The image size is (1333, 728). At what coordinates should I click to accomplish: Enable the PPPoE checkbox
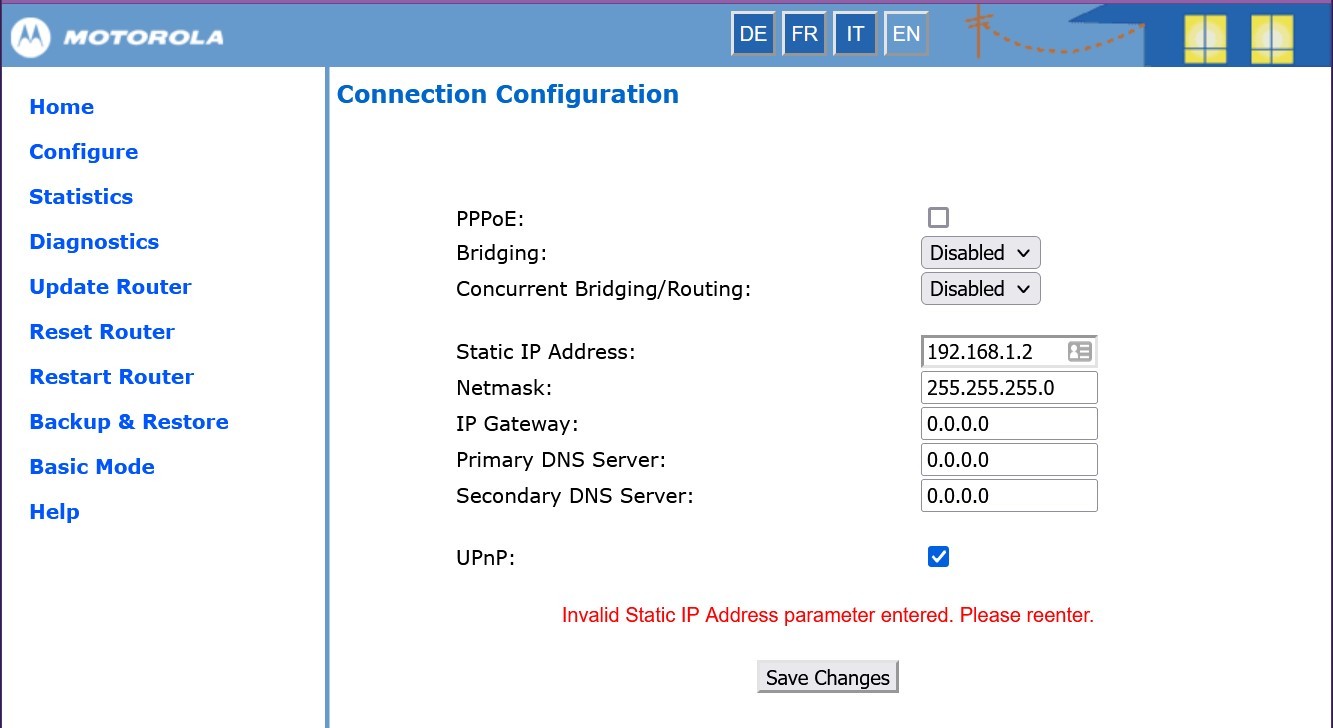(x=938, y=218)
